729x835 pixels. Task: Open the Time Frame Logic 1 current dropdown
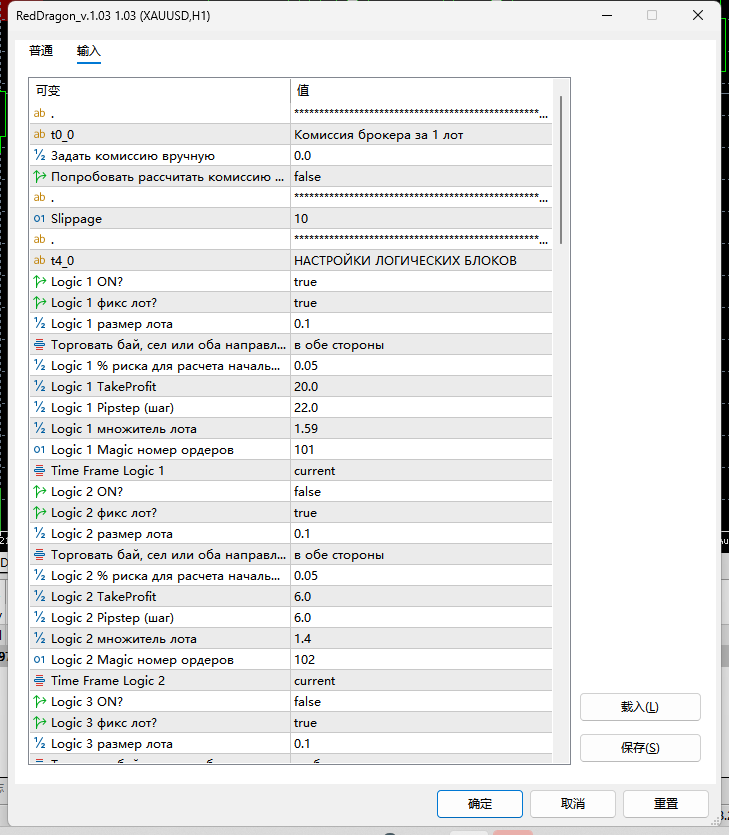tap(421, 471)
